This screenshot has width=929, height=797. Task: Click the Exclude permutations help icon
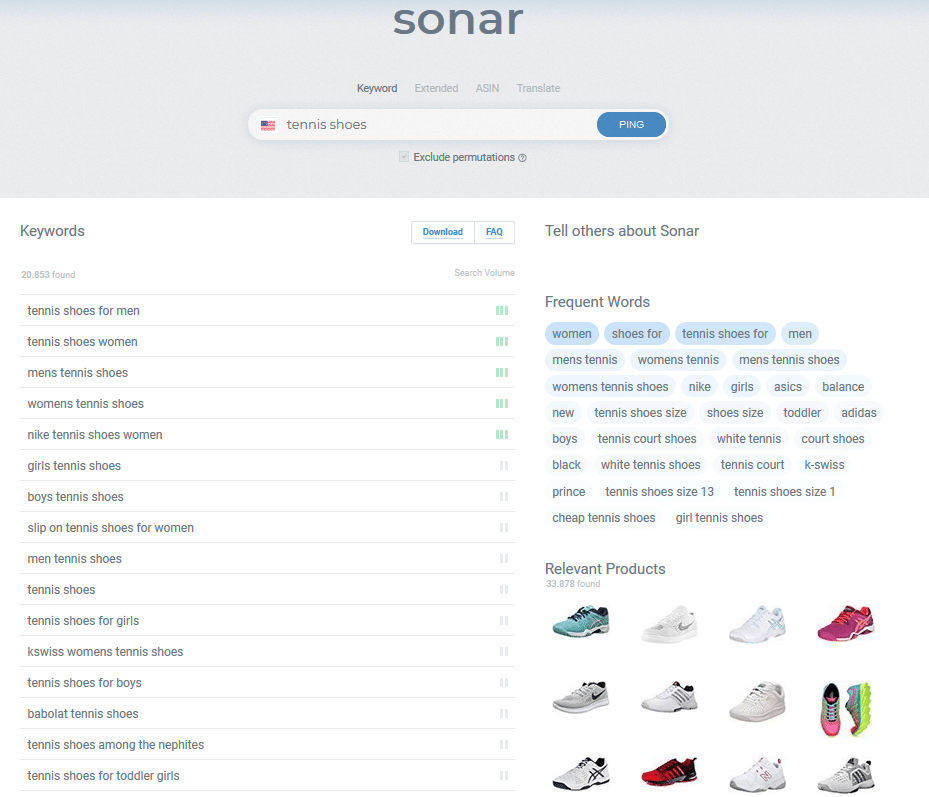(522, 158)
